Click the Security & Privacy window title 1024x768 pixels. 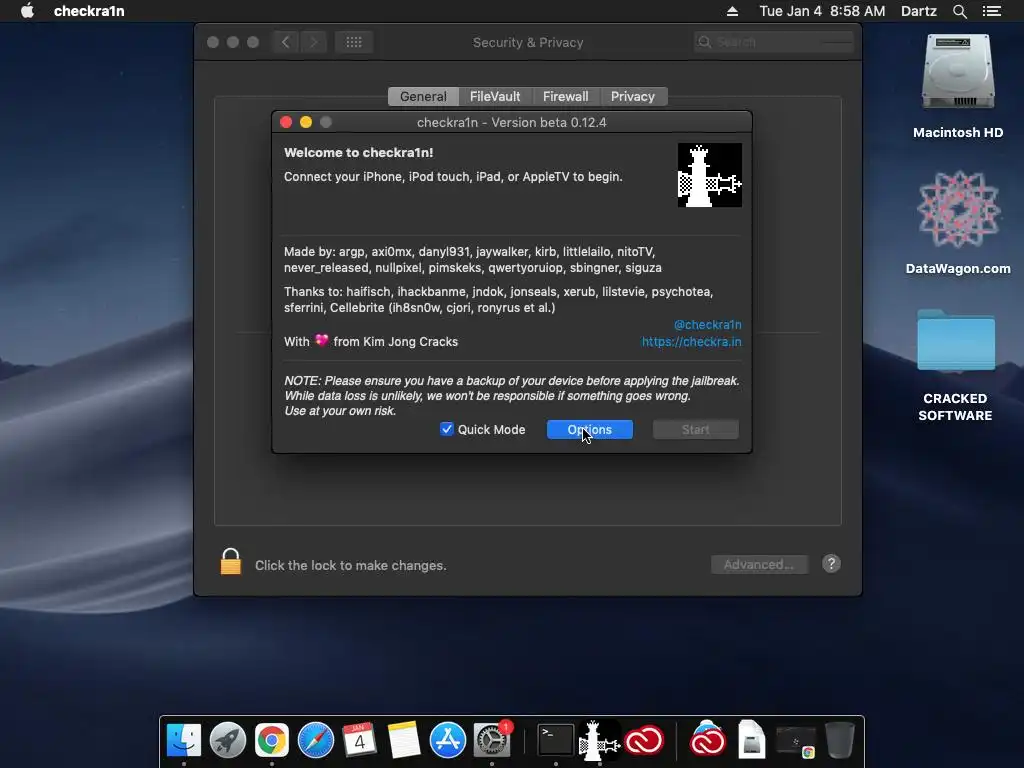pyautogui.click(x=528, y=42)
